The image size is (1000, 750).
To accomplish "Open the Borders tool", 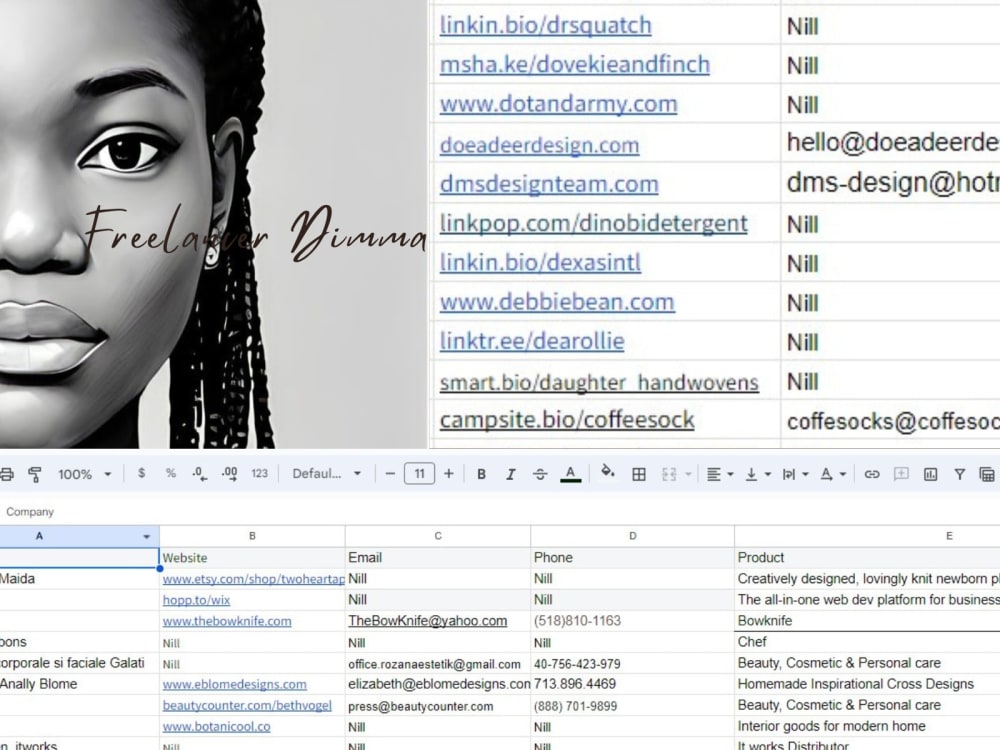I will point(638,474).
